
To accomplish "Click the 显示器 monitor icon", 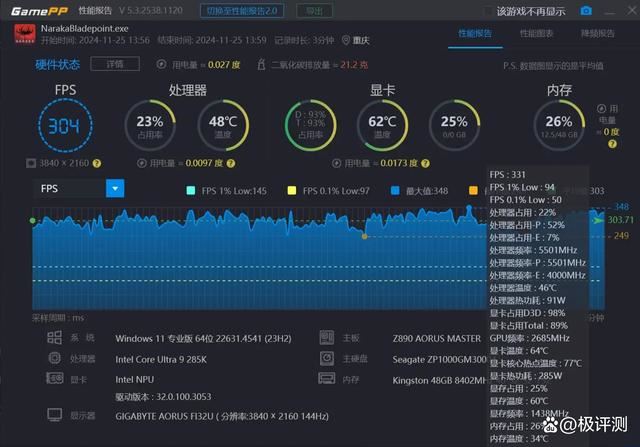I will 55,415.
